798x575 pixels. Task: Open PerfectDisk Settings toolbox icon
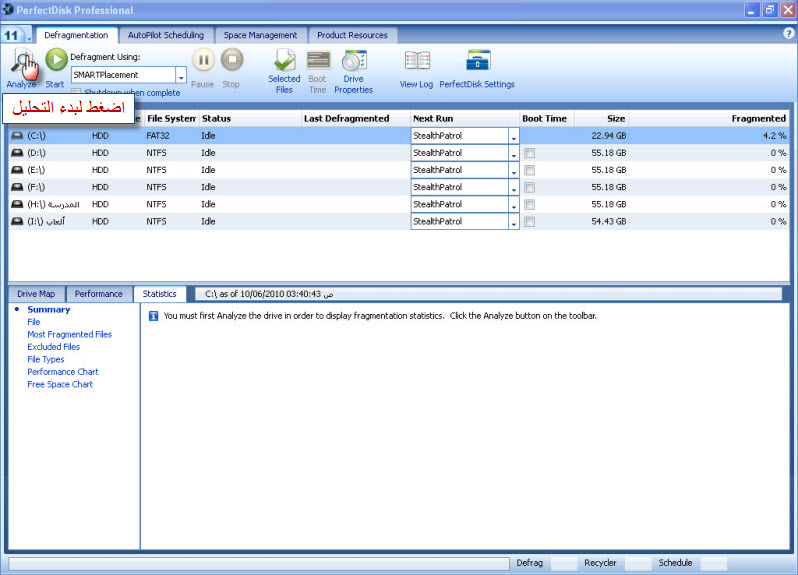477,61
